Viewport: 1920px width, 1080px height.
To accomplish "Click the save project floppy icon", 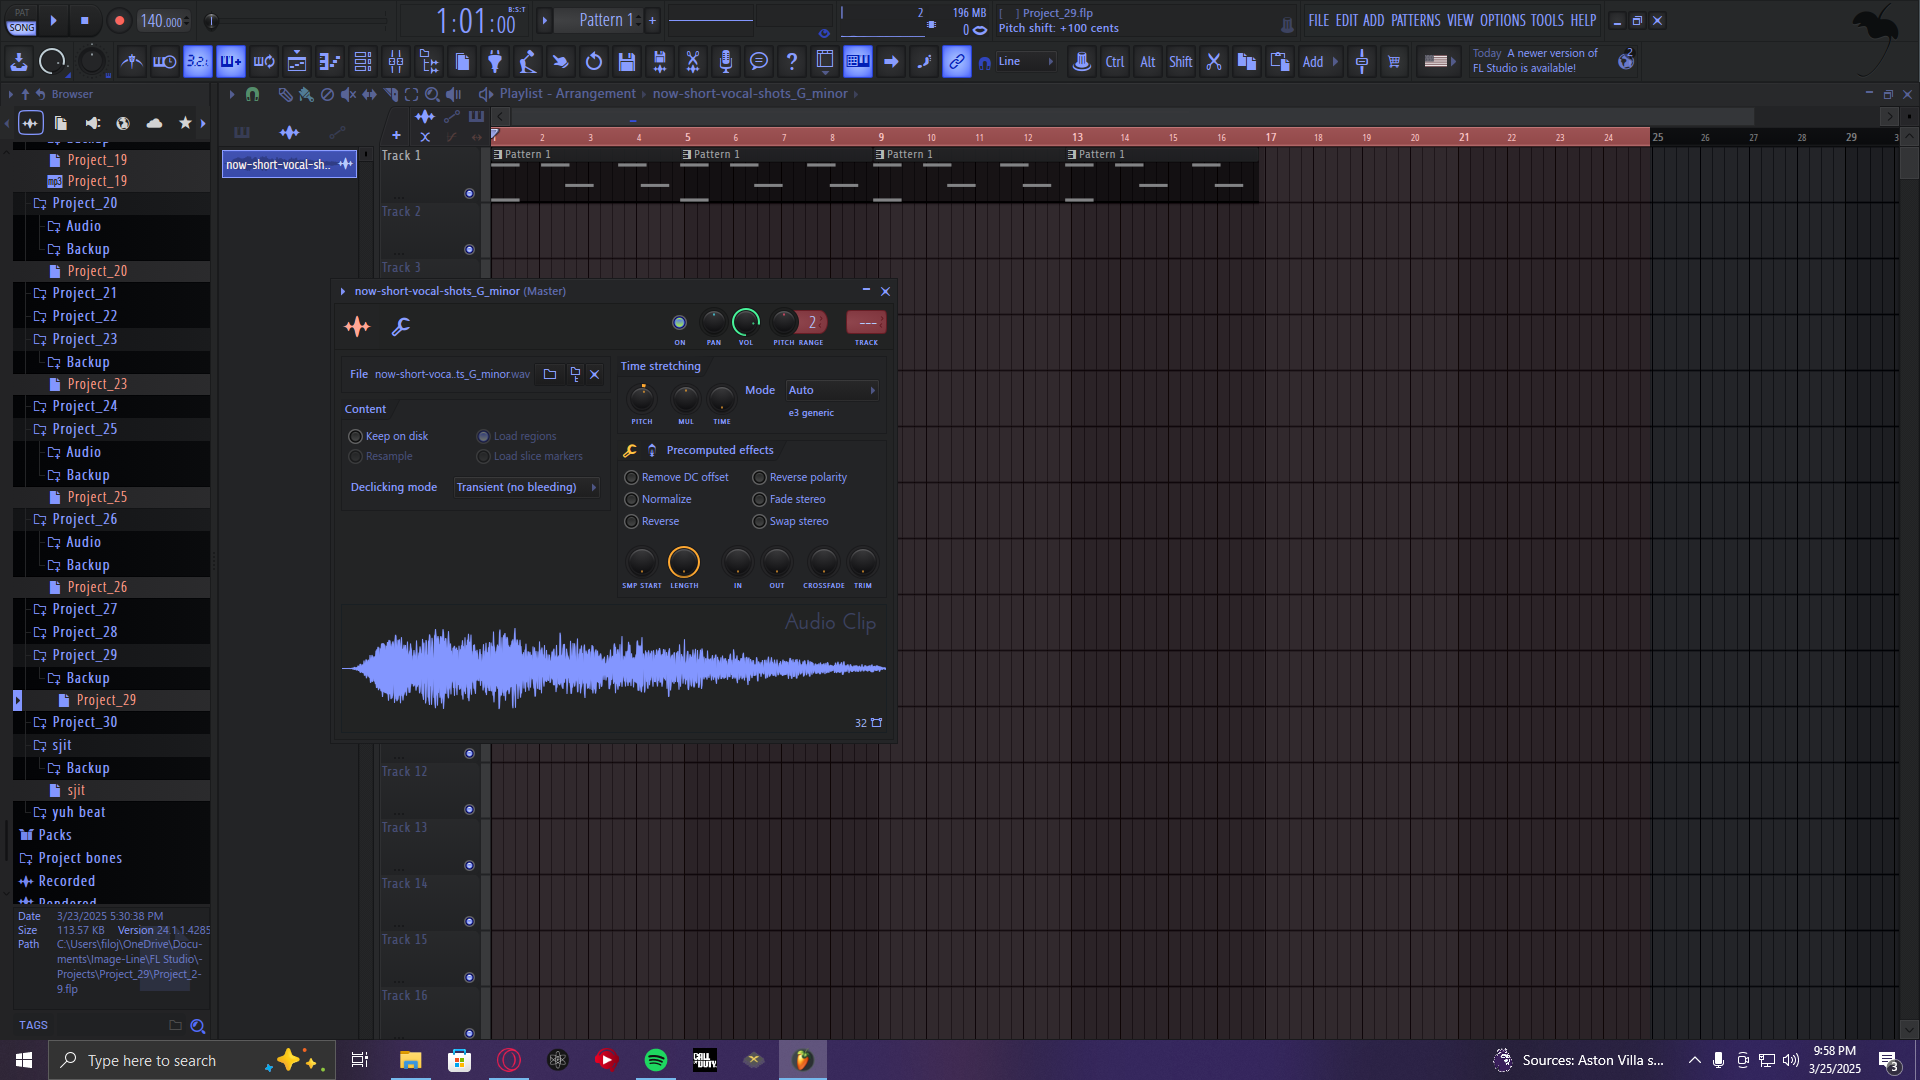I will pyautogui.click(x=627, y=62).
